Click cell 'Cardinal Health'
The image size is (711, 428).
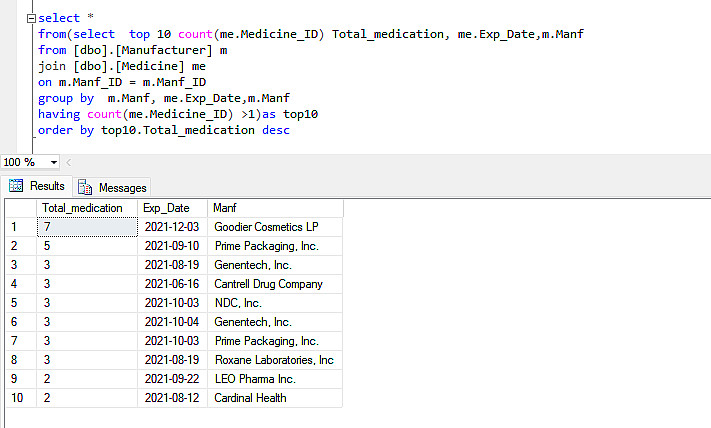click(275, 398)
